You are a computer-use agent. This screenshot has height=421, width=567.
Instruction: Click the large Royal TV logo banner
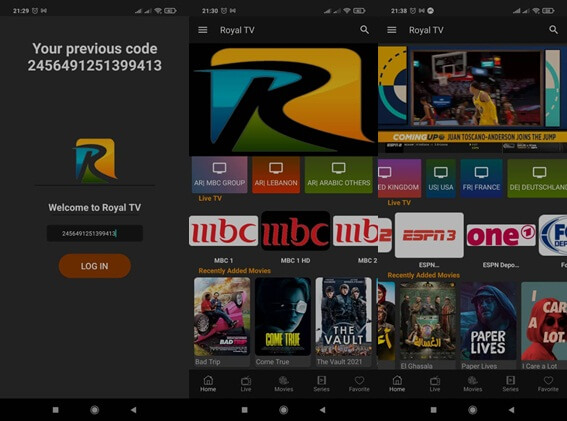(x=284, y=99)
